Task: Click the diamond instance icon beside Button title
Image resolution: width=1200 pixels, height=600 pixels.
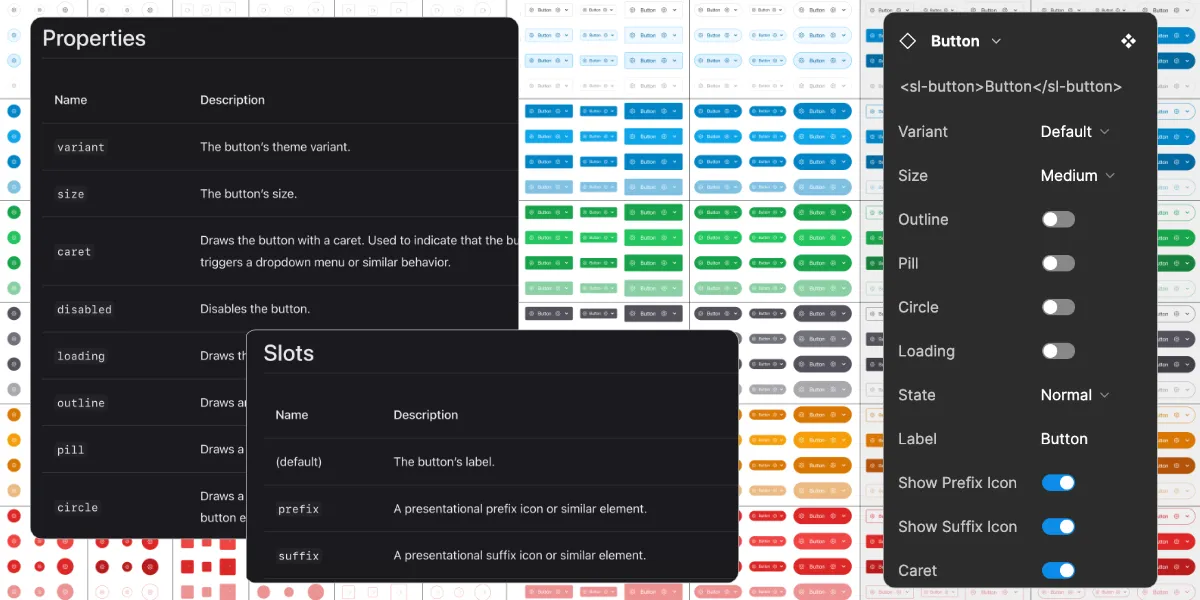Action: 908,41
